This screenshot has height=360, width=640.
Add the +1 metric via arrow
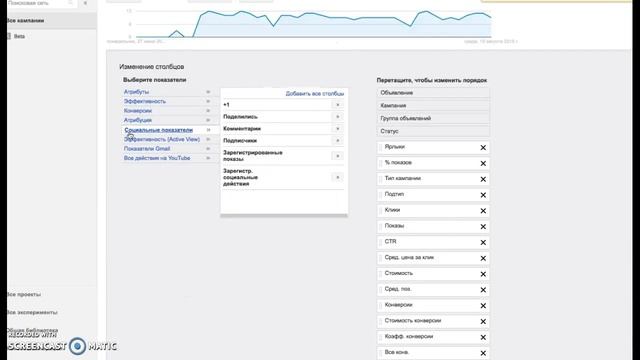pos(338,105)
